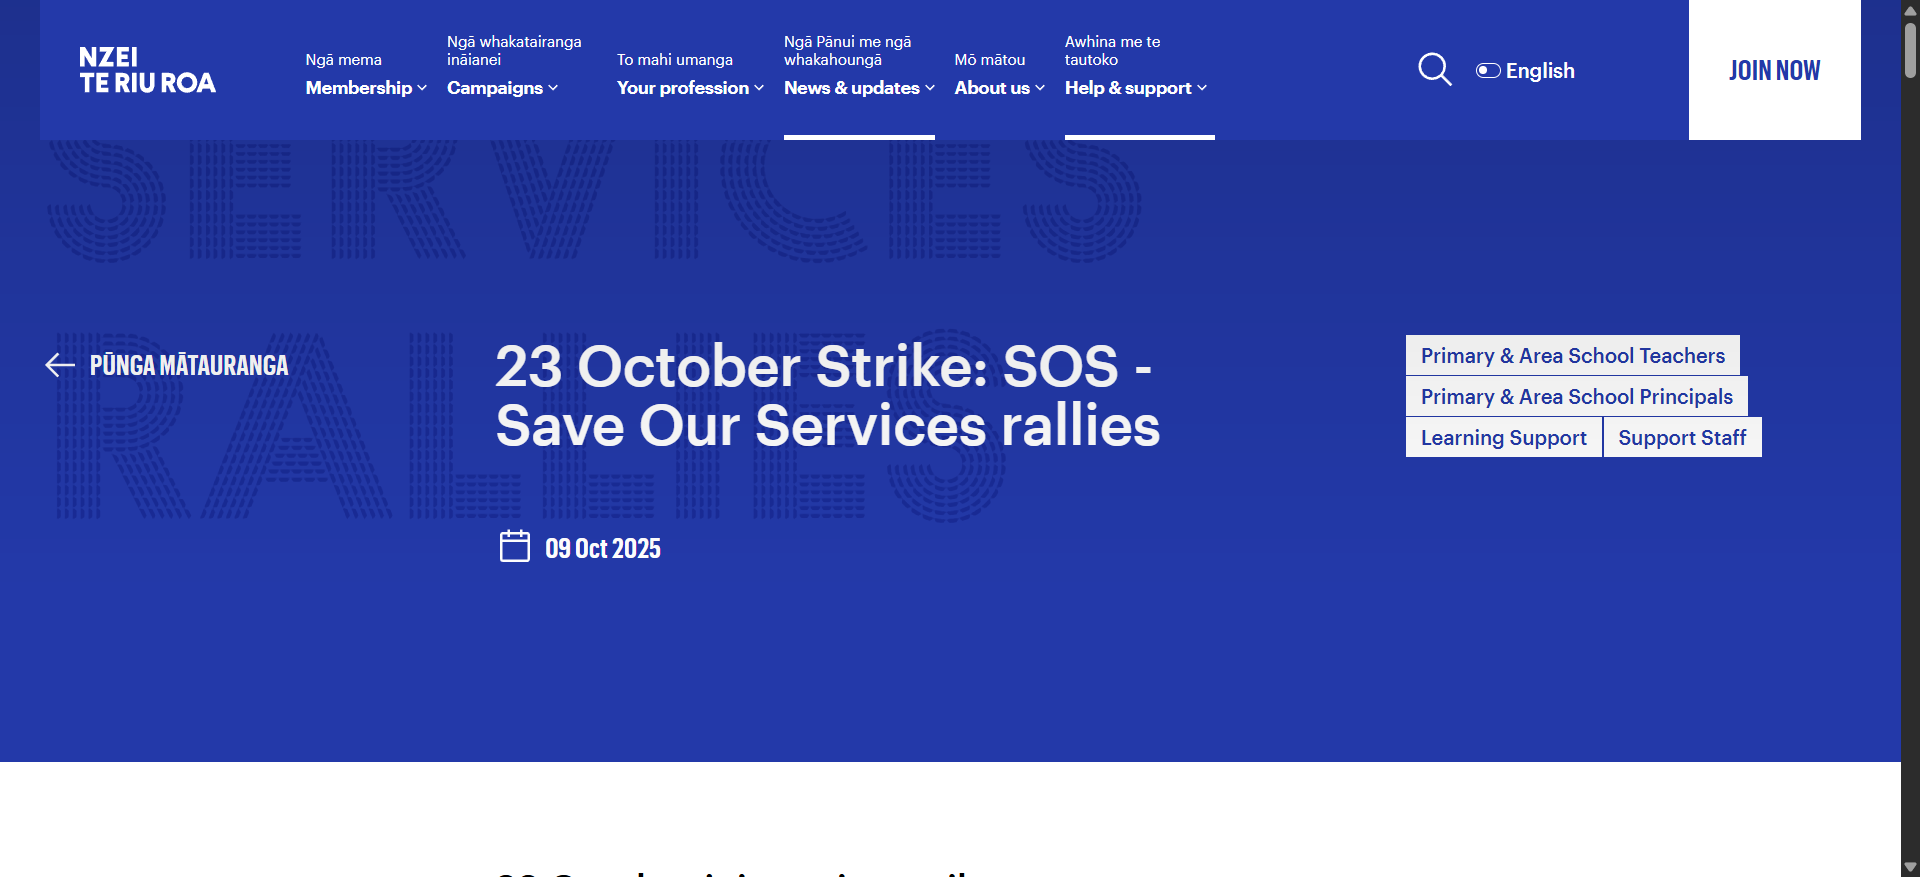Click the scrollbar down arrow
Screen dimensions: 1920x877
(x=1910, y=867)
